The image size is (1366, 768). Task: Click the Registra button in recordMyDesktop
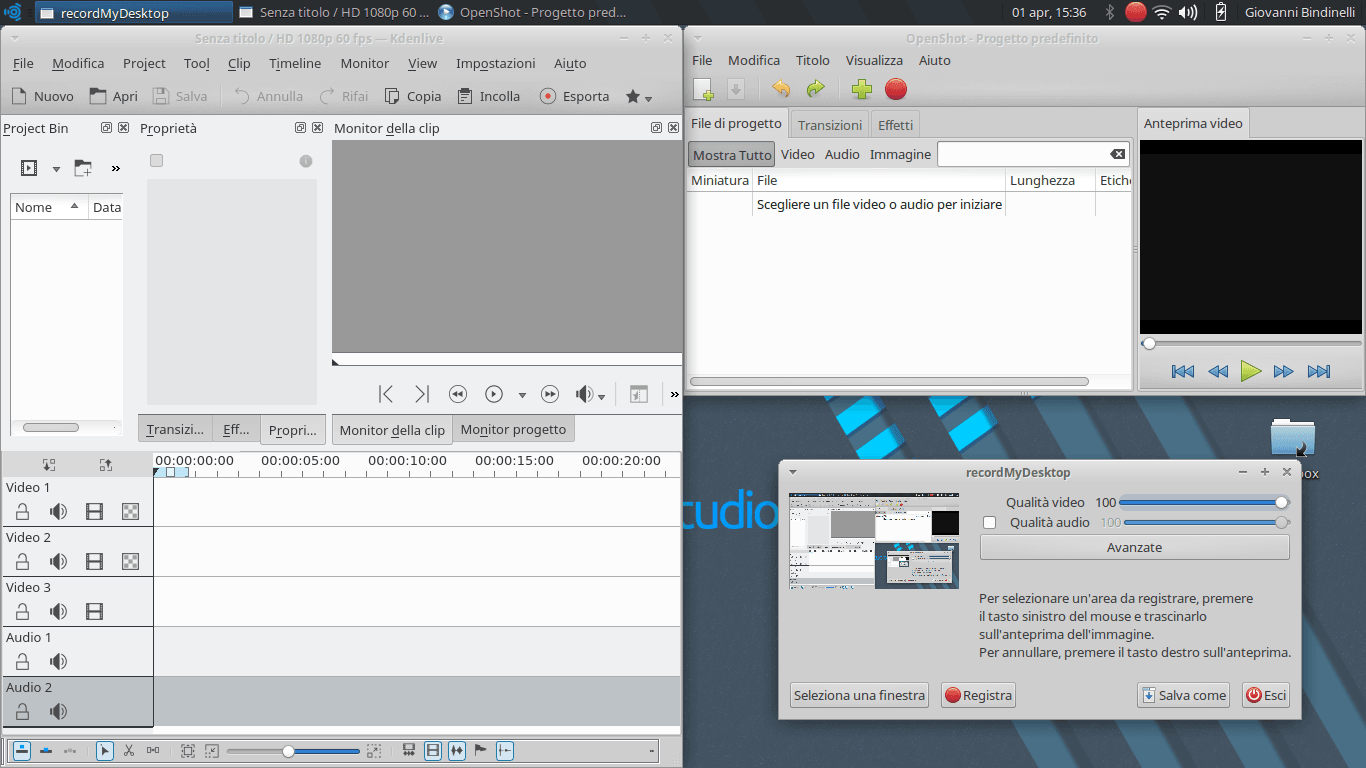[978, 695]
